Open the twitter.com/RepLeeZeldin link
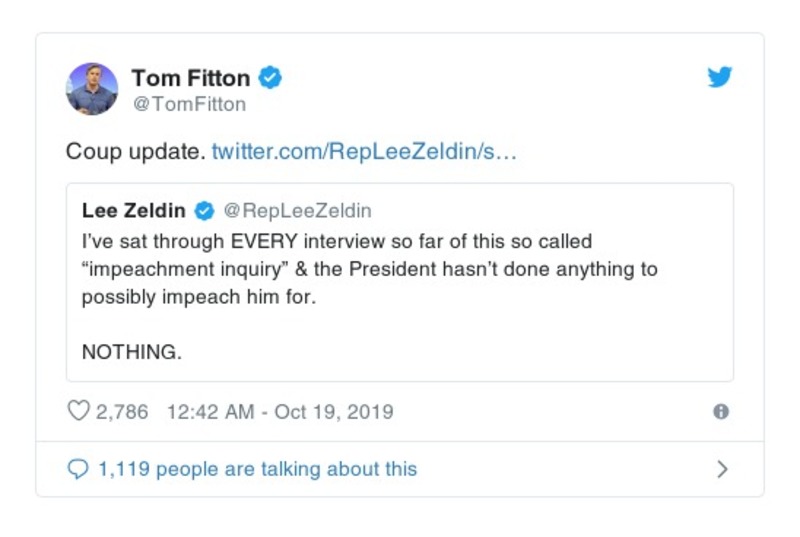The width and height of the screenshot is (800, 537). coord(364,153)
